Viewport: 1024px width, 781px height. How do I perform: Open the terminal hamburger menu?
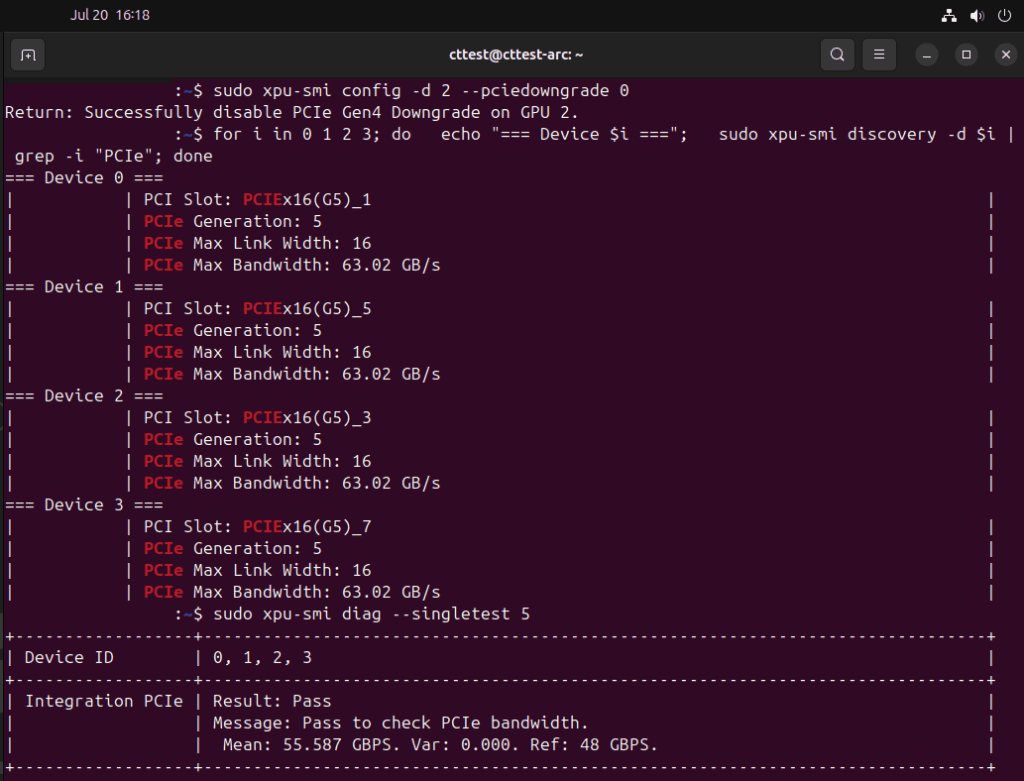[x=879, y=55]
